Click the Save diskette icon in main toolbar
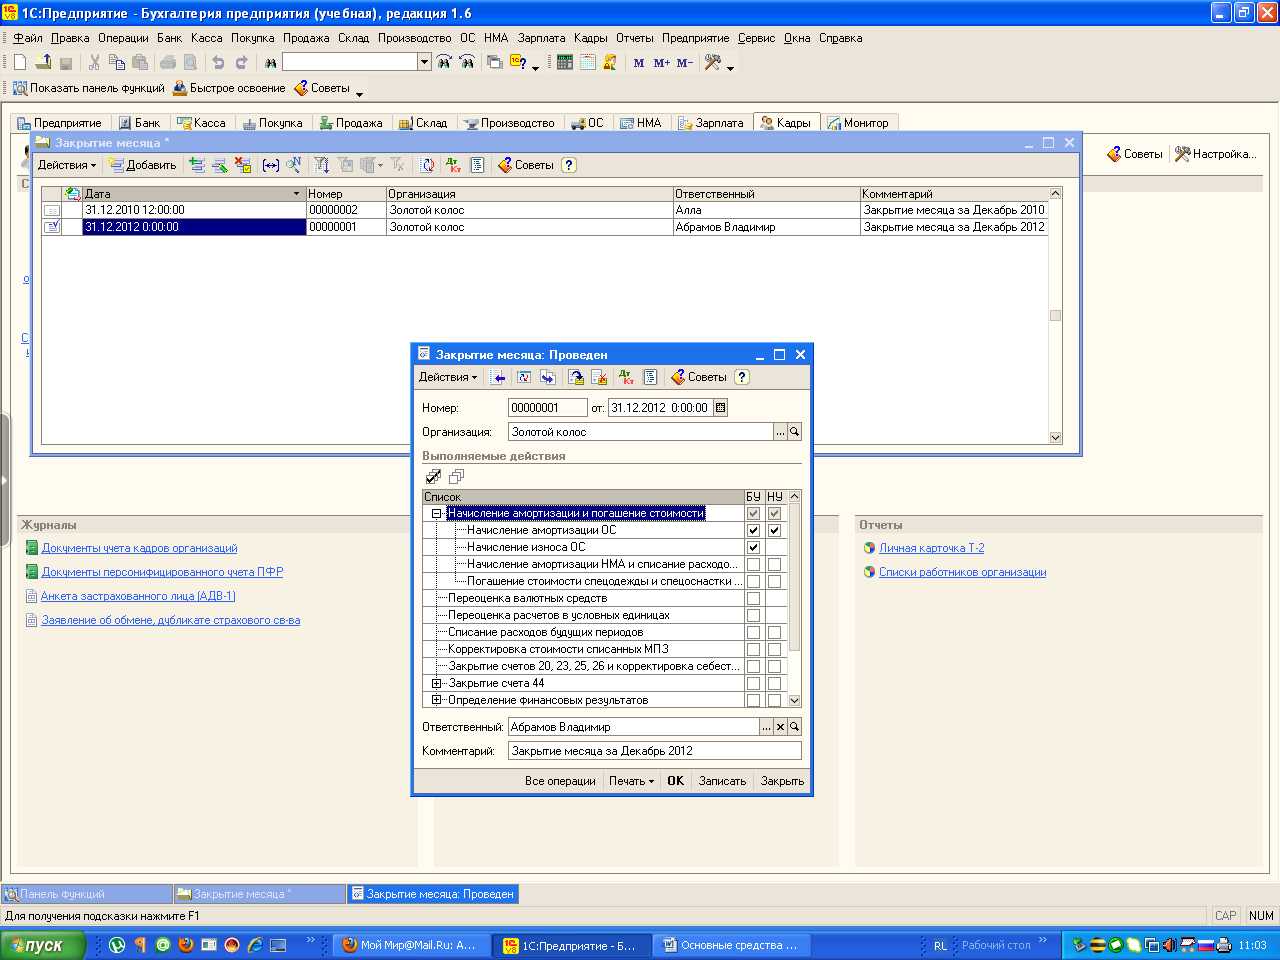The image size is (1280, 960). click(x=66, y=62)
